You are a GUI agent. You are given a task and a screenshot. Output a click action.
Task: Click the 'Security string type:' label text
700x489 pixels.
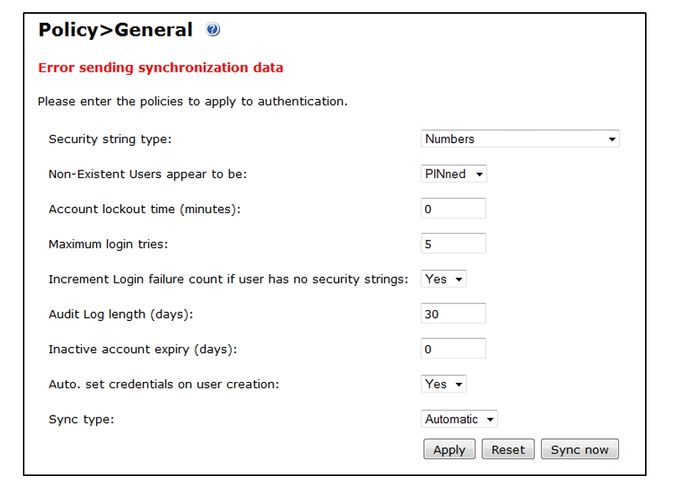pyautogui.click(x=110, y=139)
